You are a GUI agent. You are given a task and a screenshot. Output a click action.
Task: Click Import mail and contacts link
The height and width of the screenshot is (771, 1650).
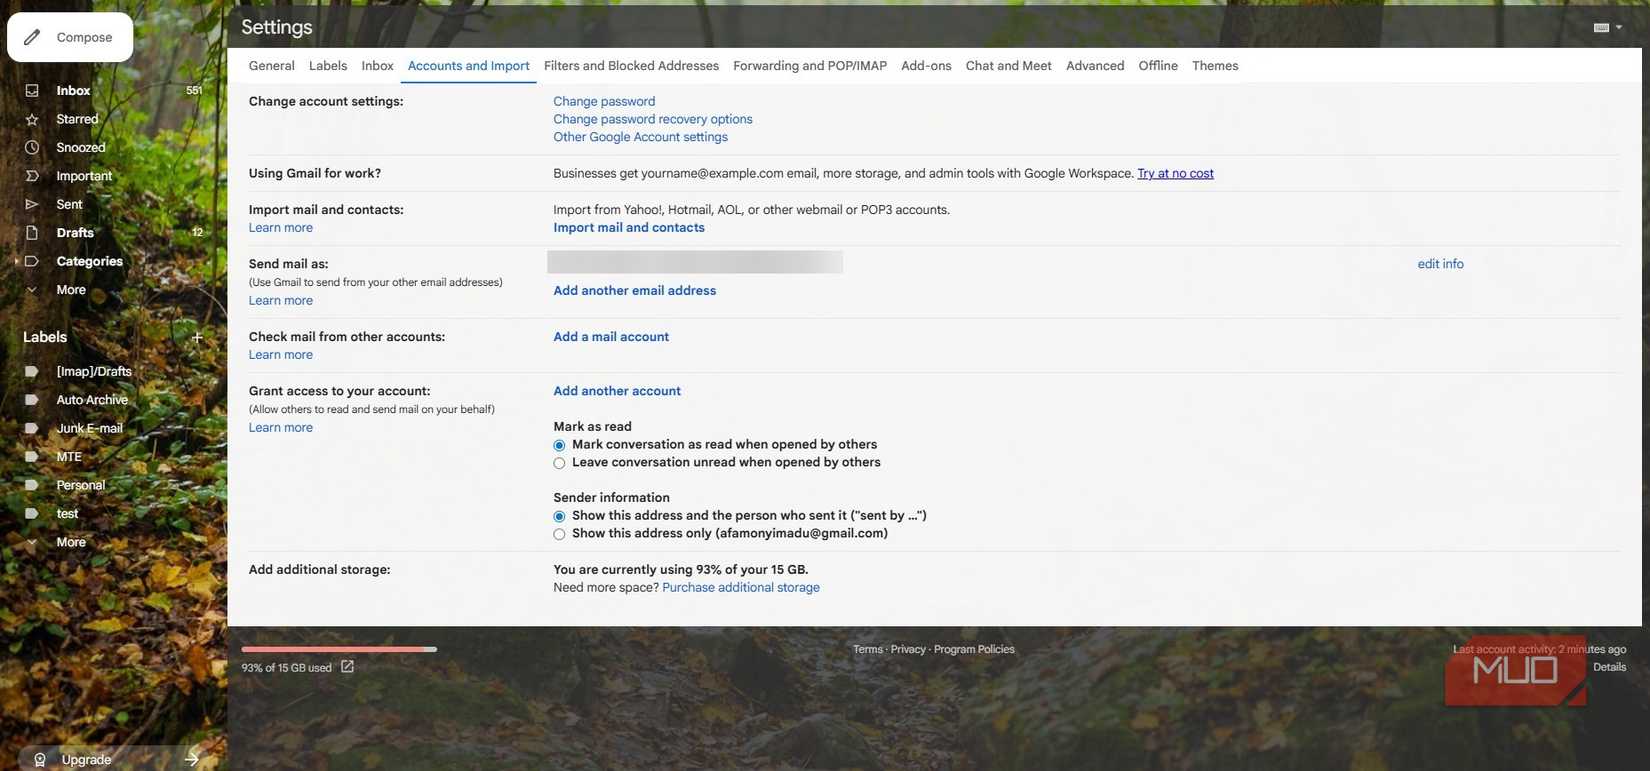pyautogui.click(x=629, y=228)
